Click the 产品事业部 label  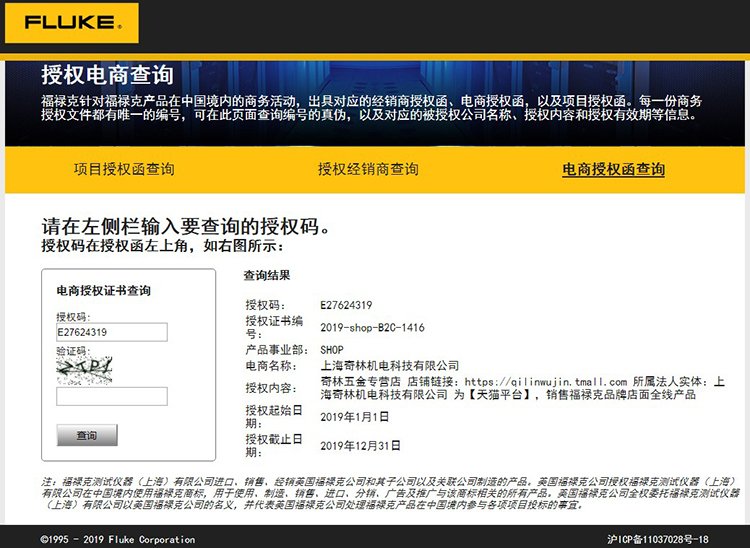tap(276, 350)
